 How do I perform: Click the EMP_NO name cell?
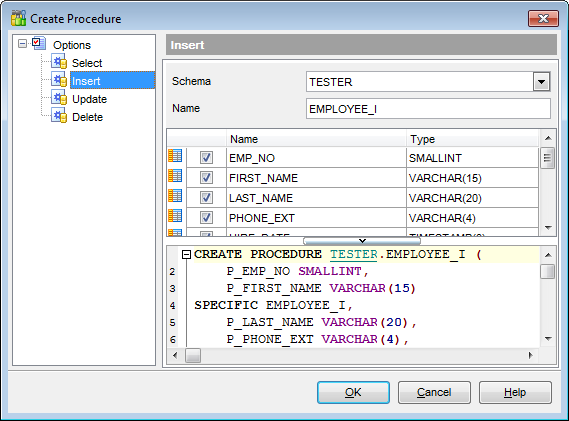(x=316, y=158)
